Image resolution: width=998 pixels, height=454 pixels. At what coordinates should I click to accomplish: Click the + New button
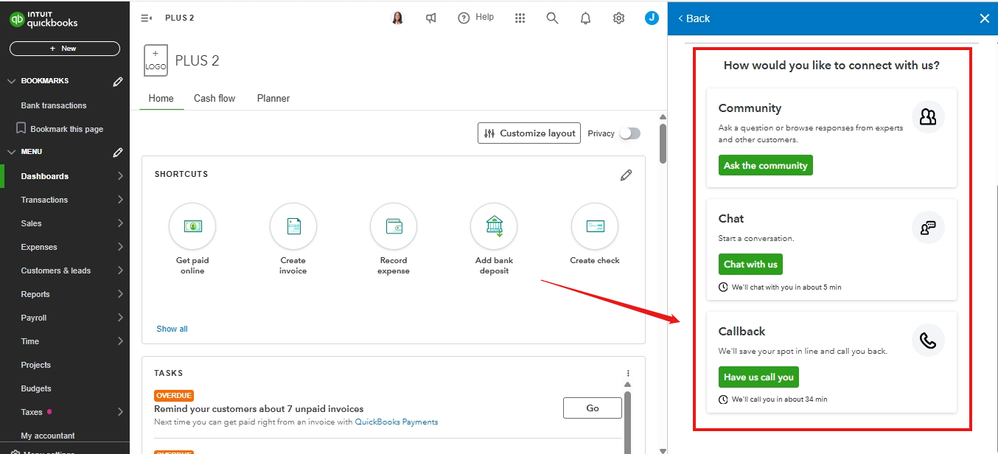click(x=64, y=48)
